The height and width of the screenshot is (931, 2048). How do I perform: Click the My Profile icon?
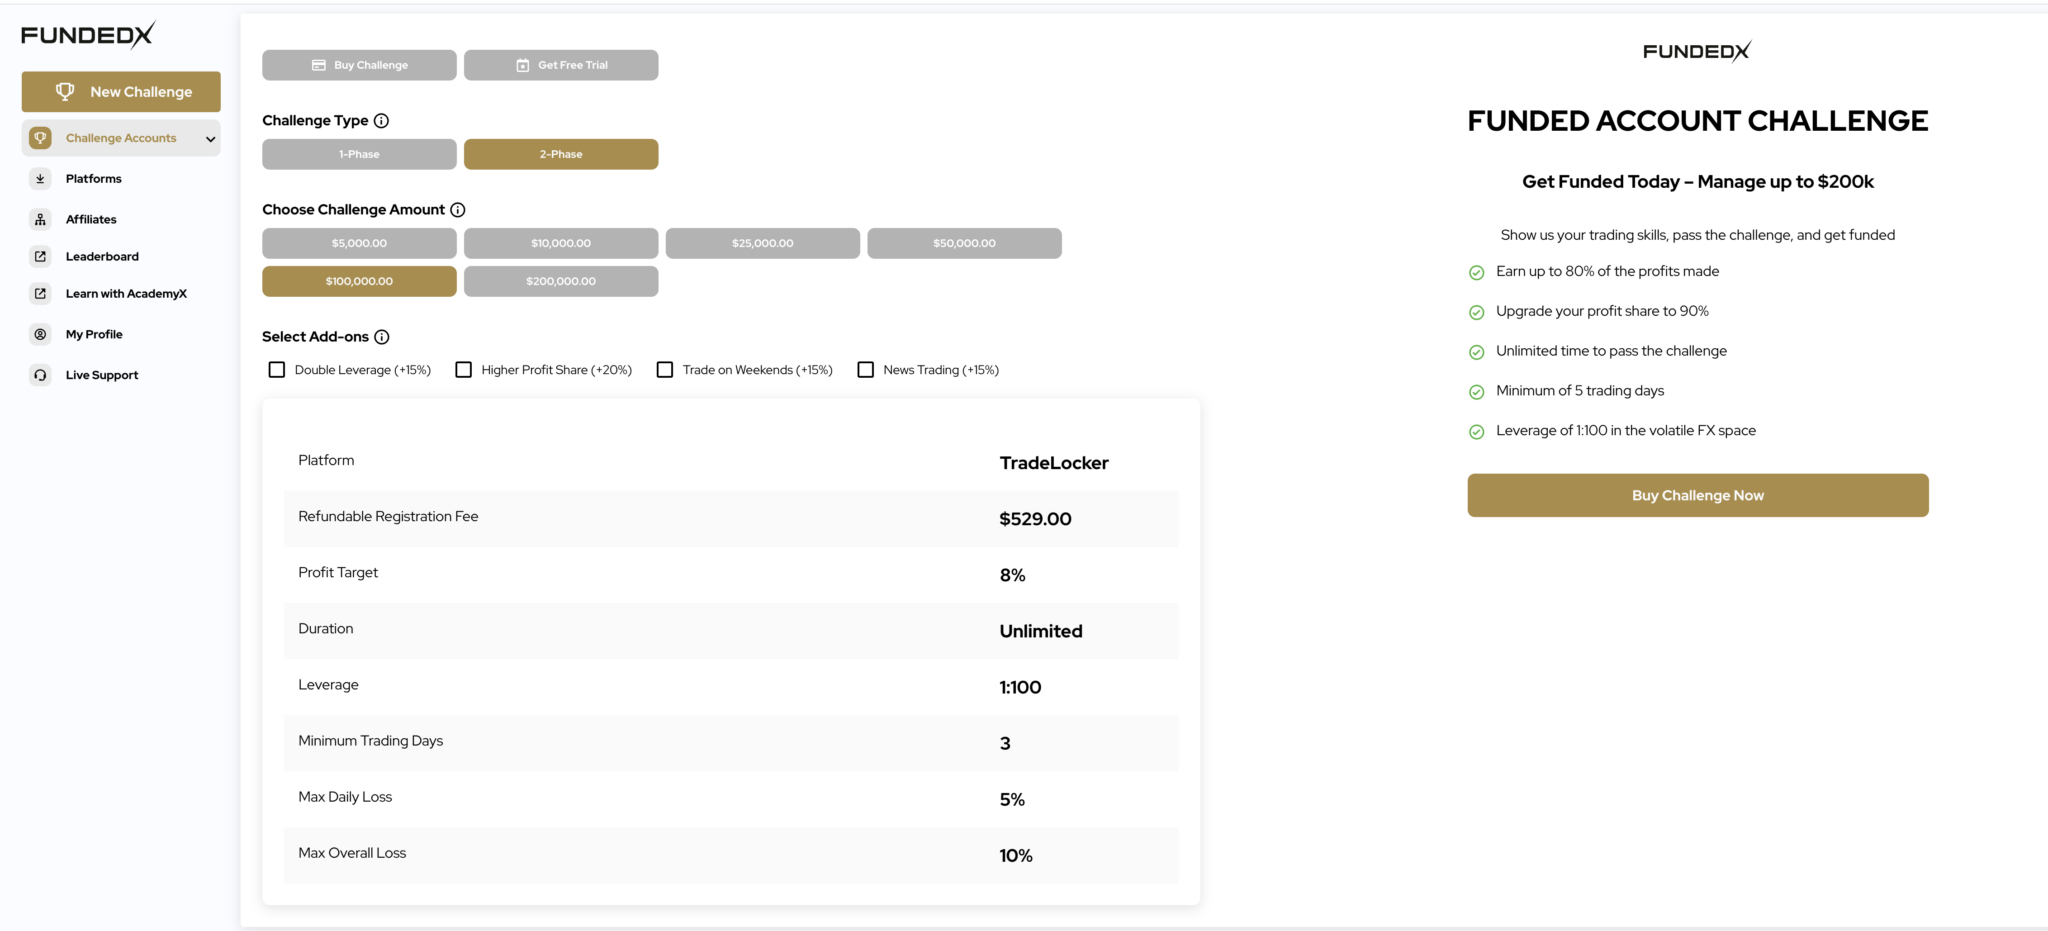[x=40, y=334]
